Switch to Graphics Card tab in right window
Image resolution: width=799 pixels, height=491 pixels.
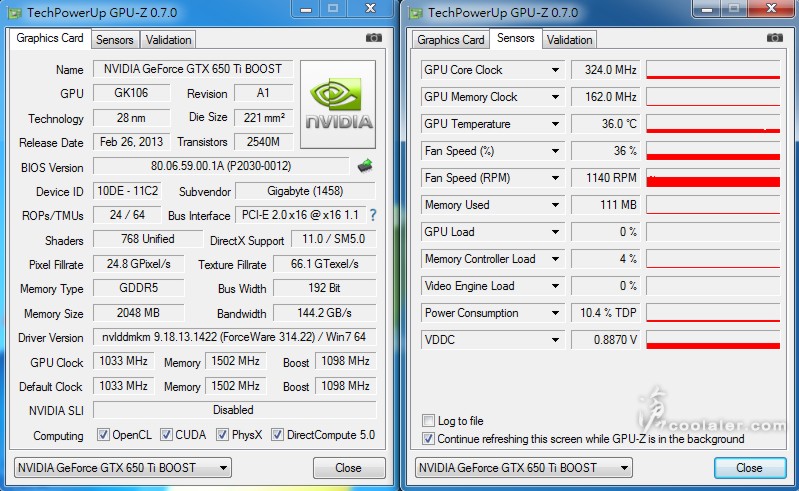coord(450,40)
